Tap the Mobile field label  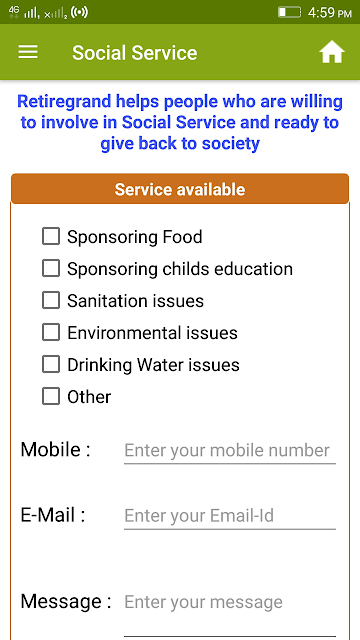tap(56, 450)
